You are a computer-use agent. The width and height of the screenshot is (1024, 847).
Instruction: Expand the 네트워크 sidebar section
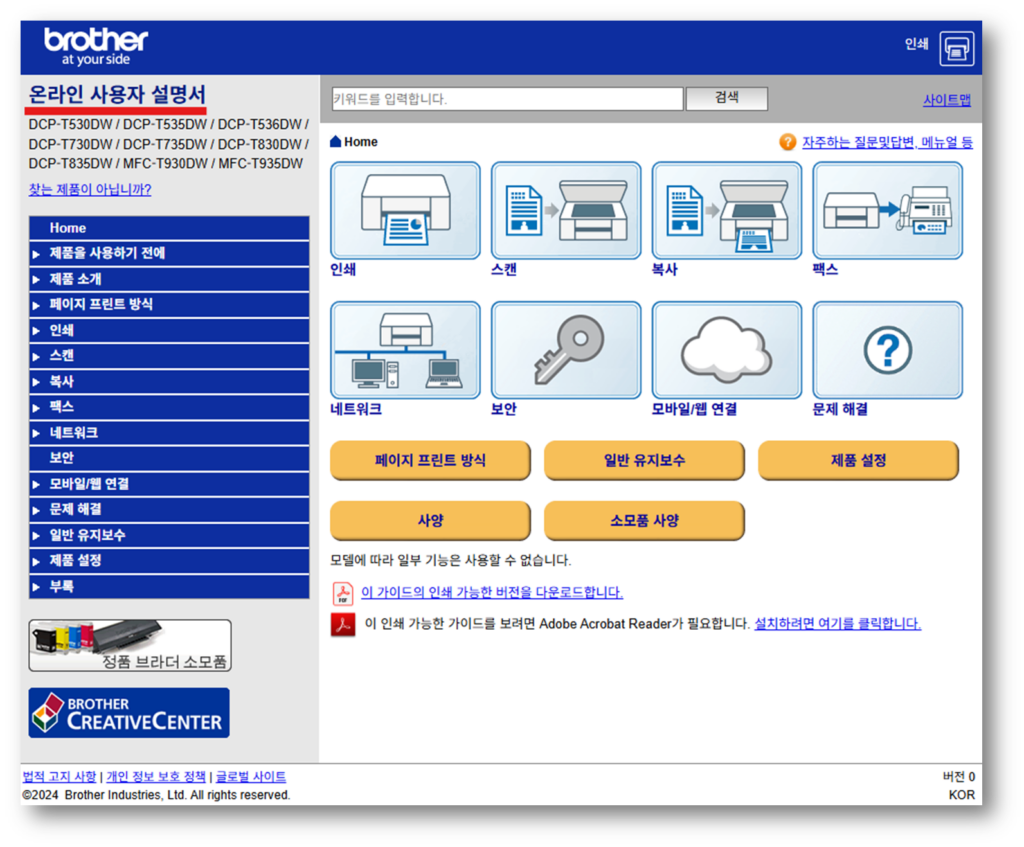point(169,433)
